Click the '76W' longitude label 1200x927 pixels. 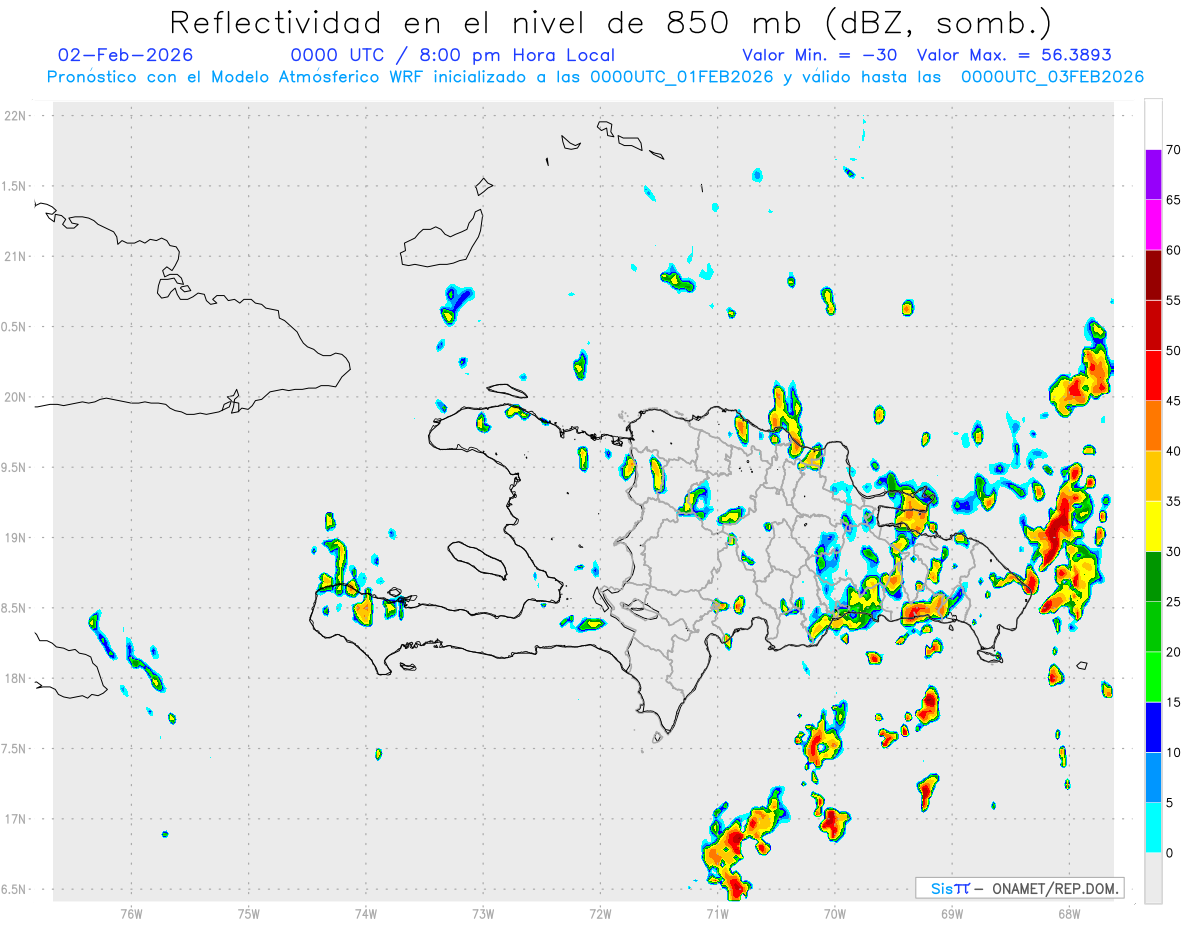(x=131, y=913)
